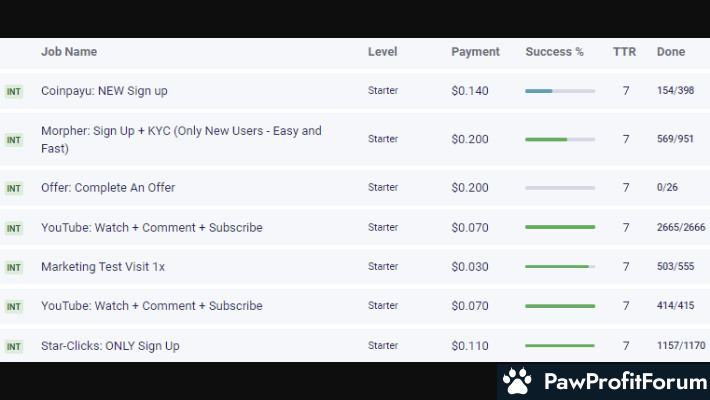Sort by the Done column header

(671, 52)
